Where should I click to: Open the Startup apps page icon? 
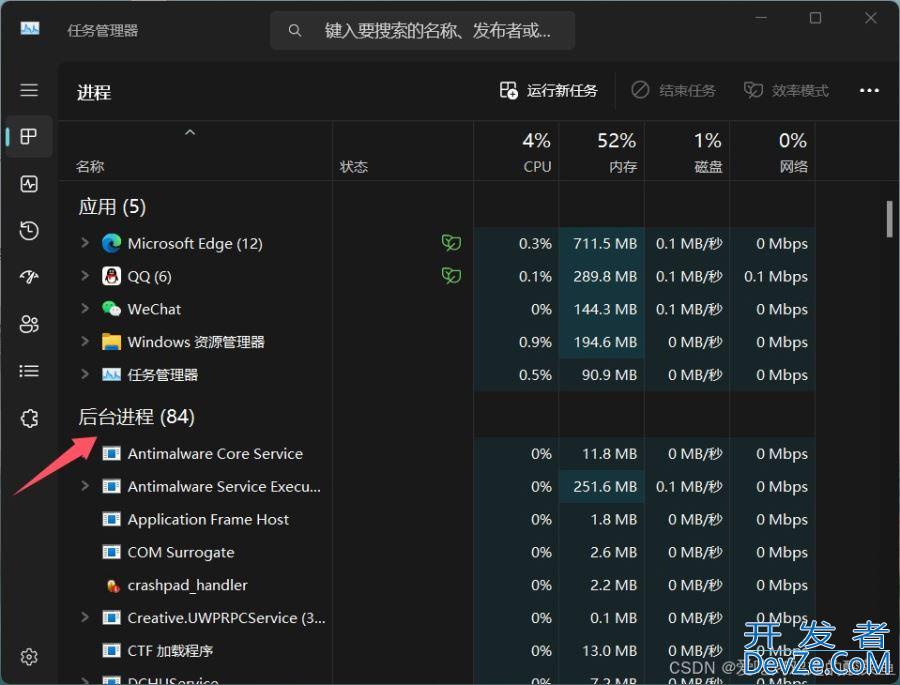point(29,278)
